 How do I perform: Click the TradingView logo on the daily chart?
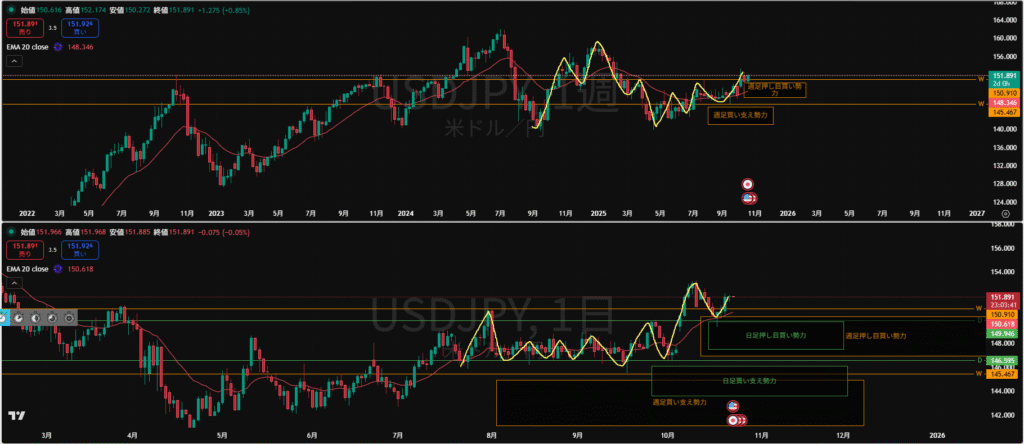click(16, 417)
